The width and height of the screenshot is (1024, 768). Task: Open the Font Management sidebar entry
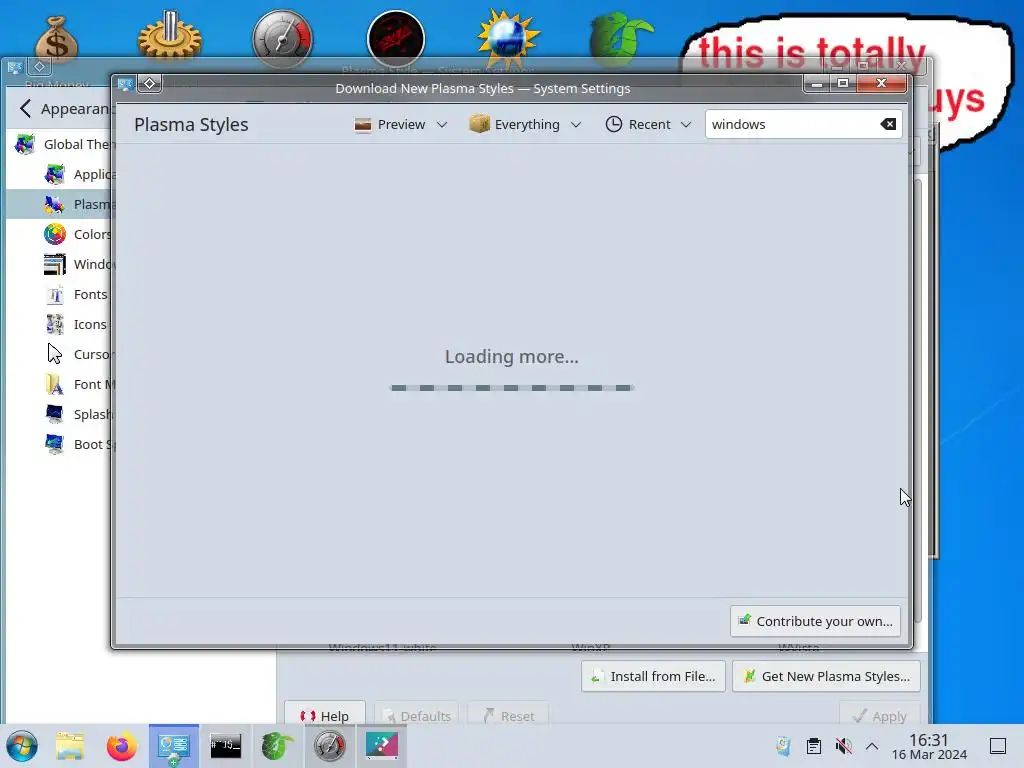[60, 385]
